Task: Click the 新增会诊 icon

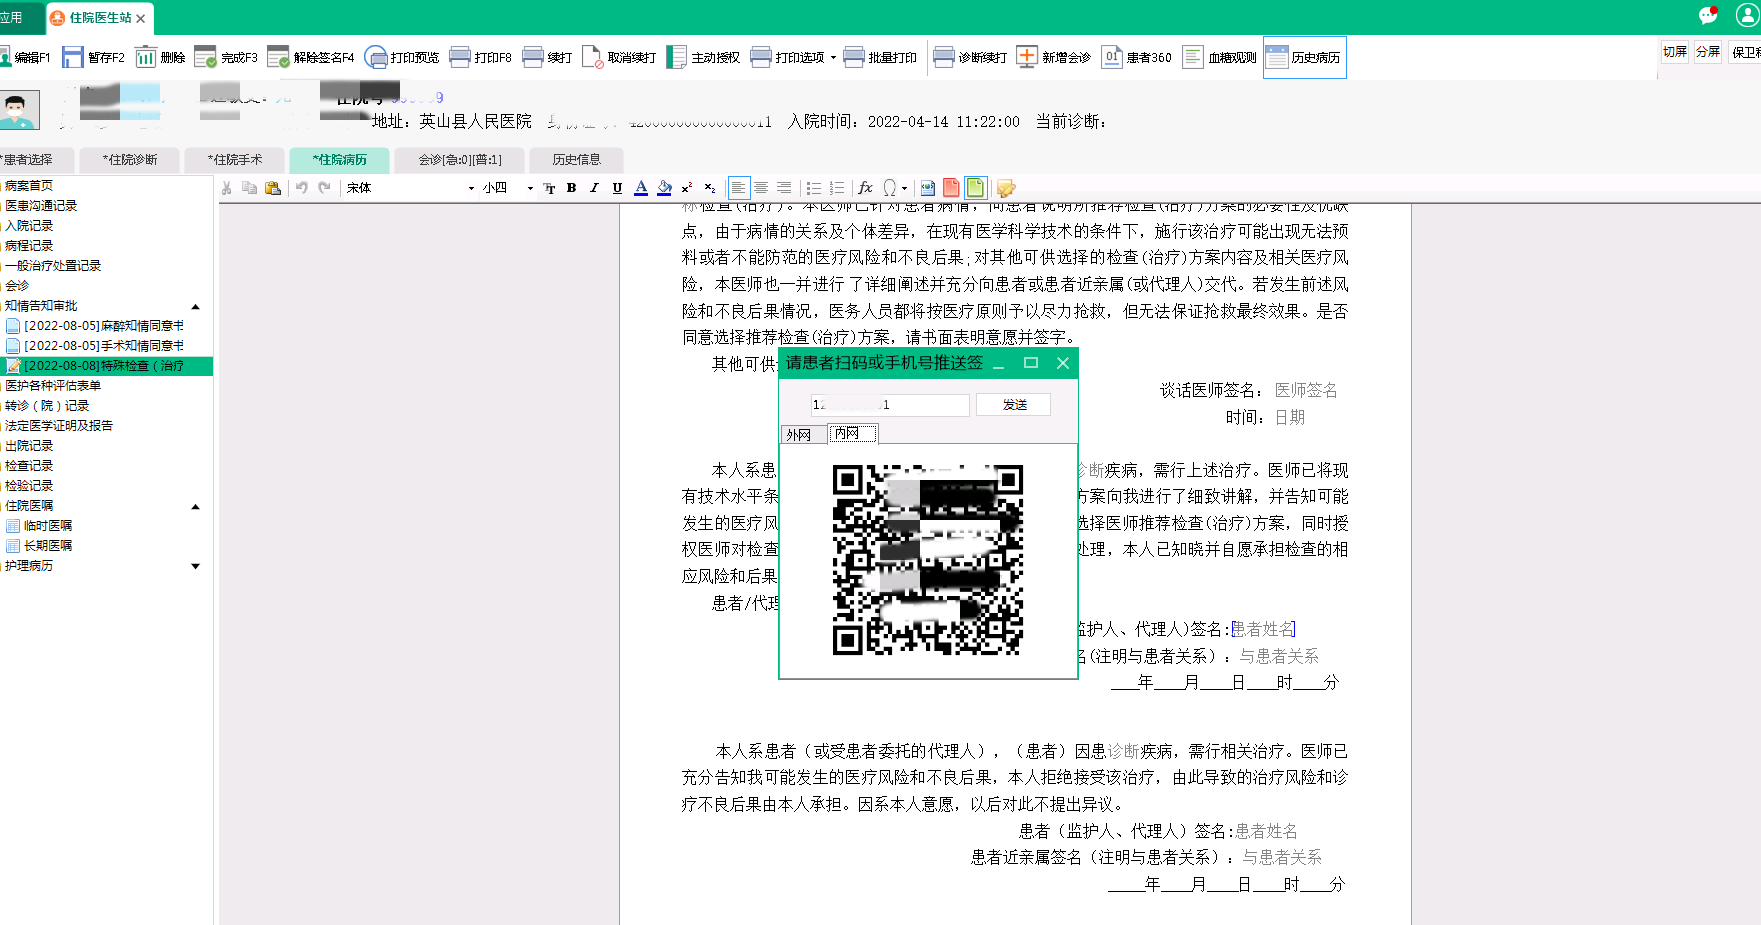Action: (x=1027, y=57)
